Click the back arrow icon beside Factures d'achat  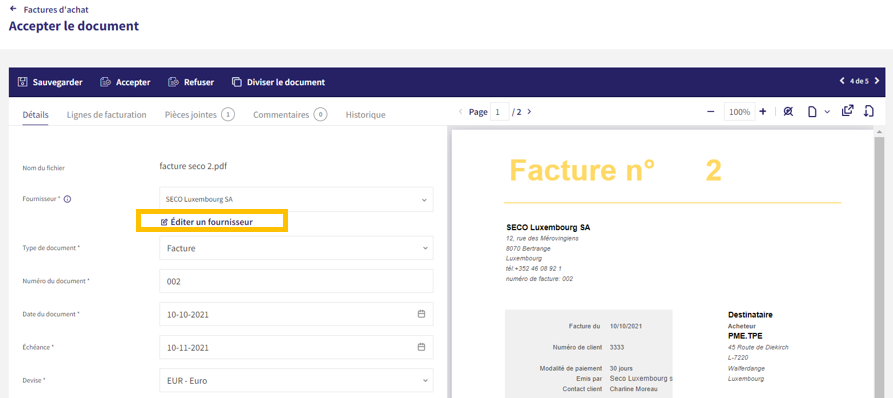tap(13, 10)
